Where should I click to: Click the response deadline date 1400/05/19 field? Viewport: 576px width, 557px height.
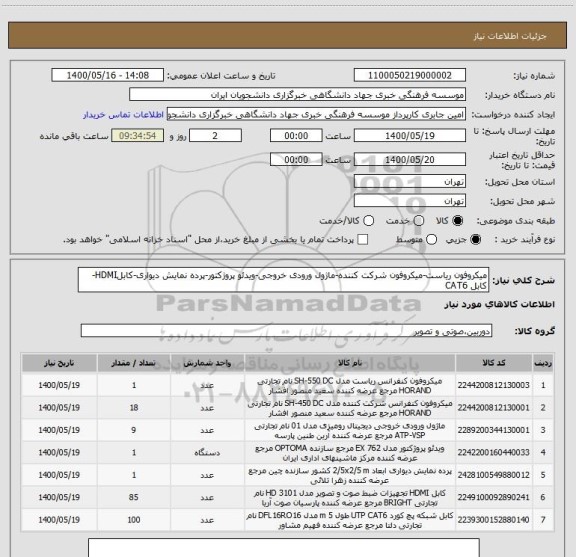click(x=410, y=136)
